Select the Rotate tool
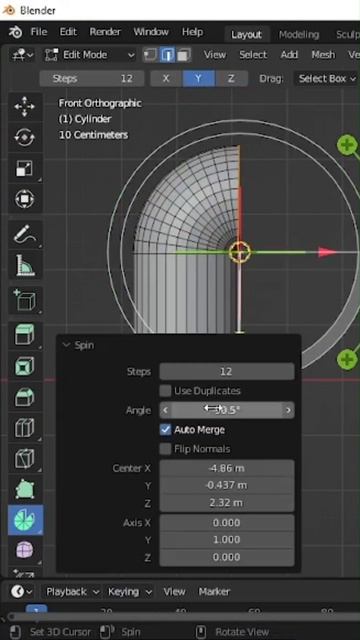Image resolution: width=360 pixels, height=640 pixels. click(x=25, y=137)
